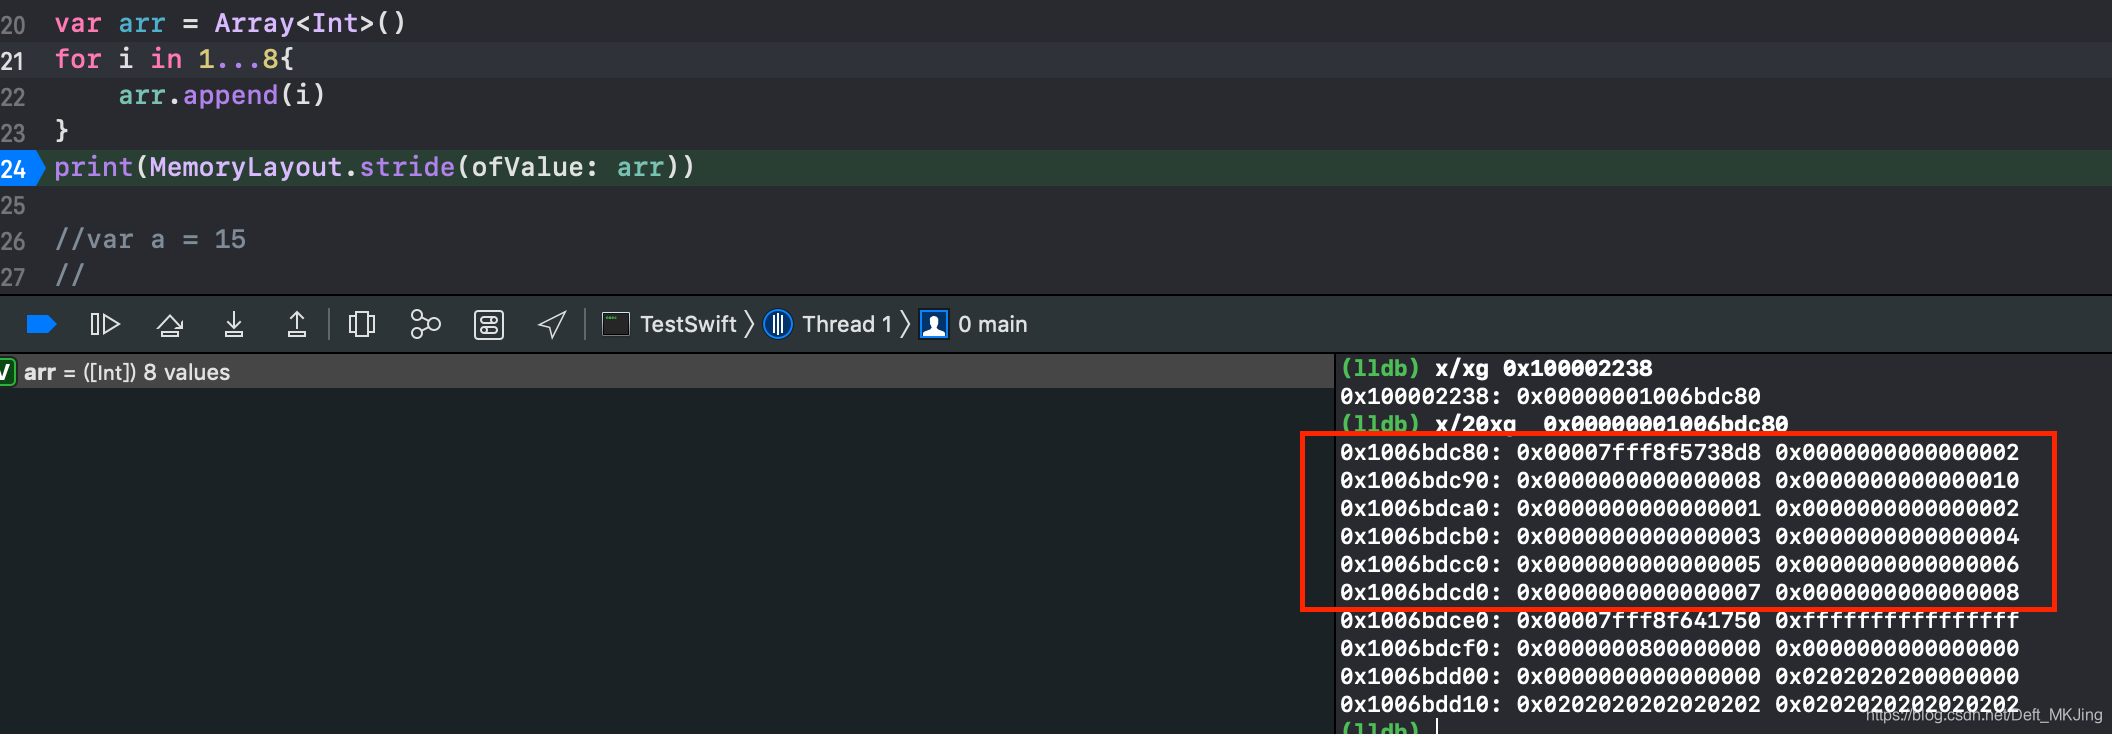The image size is (2112, 734).
Task: Click value 0xffffffffffffffff in console
Action: pyautogui.click(x=1897, y=620)
